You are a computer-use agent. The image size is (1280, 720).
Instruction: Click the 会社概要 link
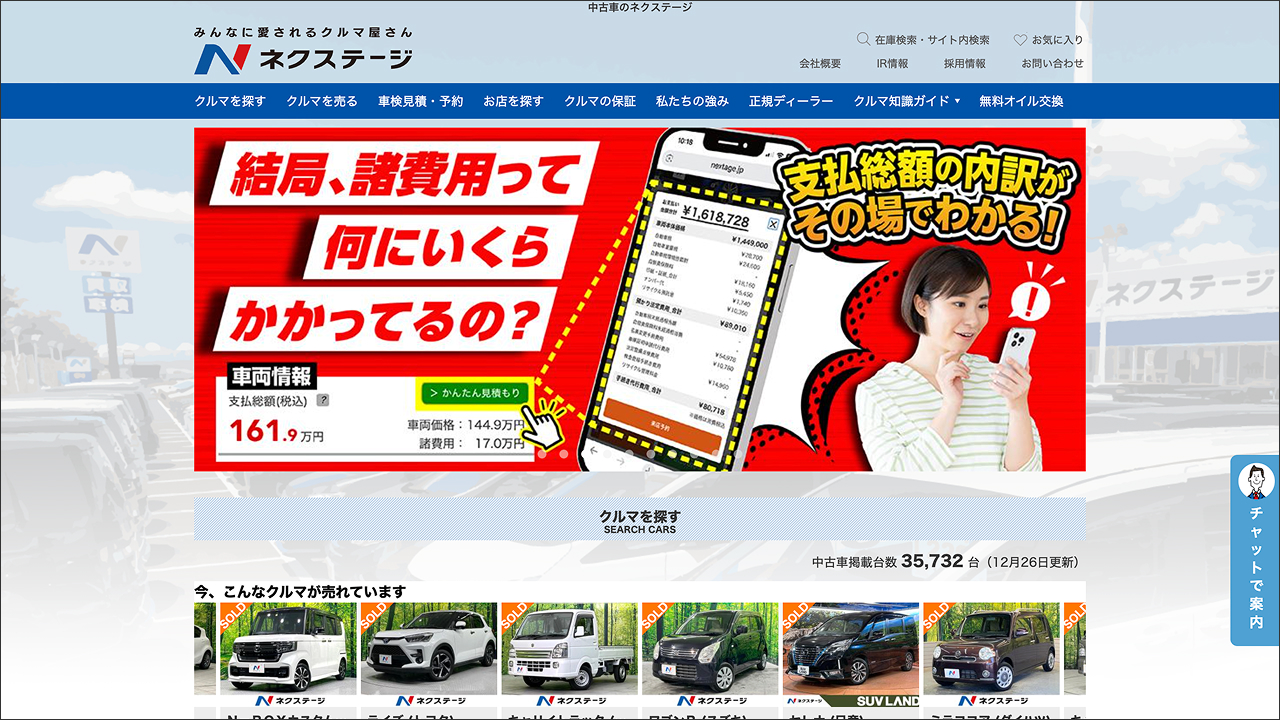(818, 62)
